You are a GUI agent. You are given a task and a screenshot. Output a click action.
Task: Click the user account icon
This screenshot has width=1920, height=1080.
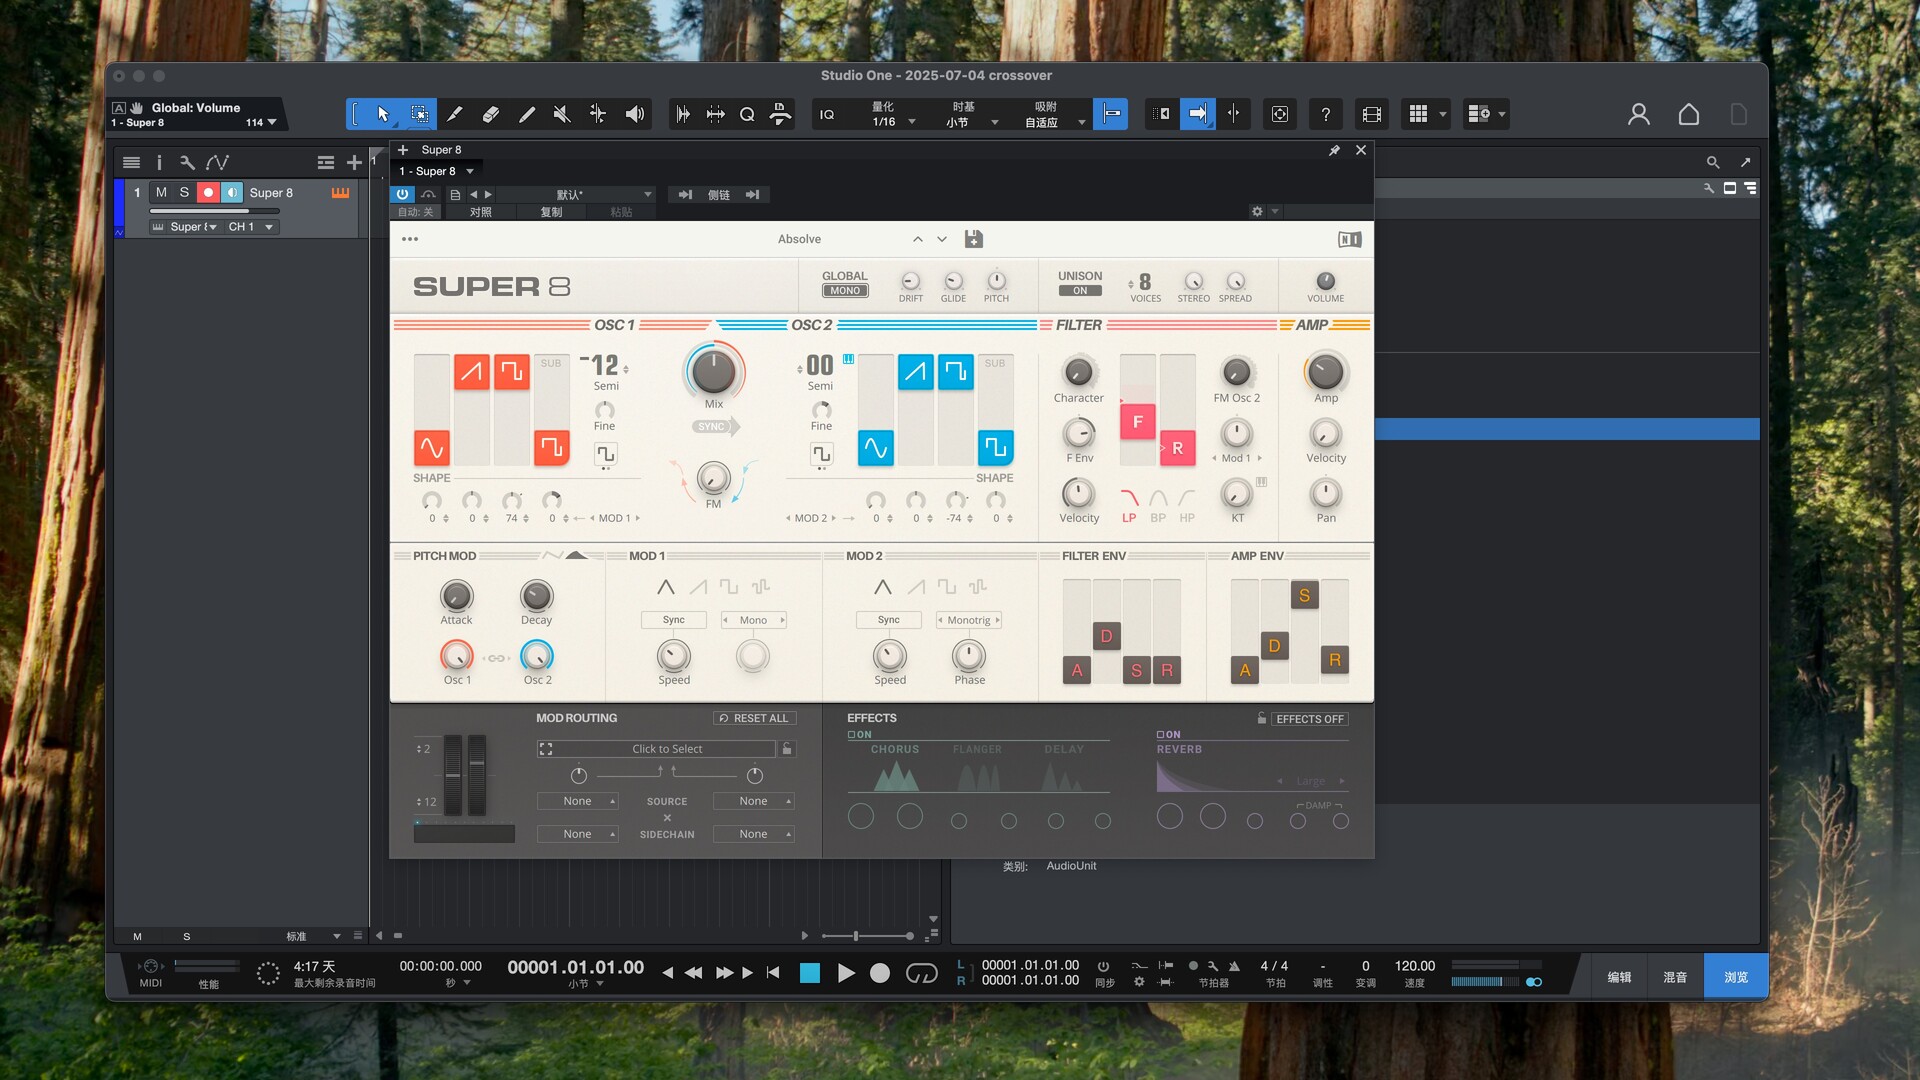pyautogui.click(x=1638, y=114)
